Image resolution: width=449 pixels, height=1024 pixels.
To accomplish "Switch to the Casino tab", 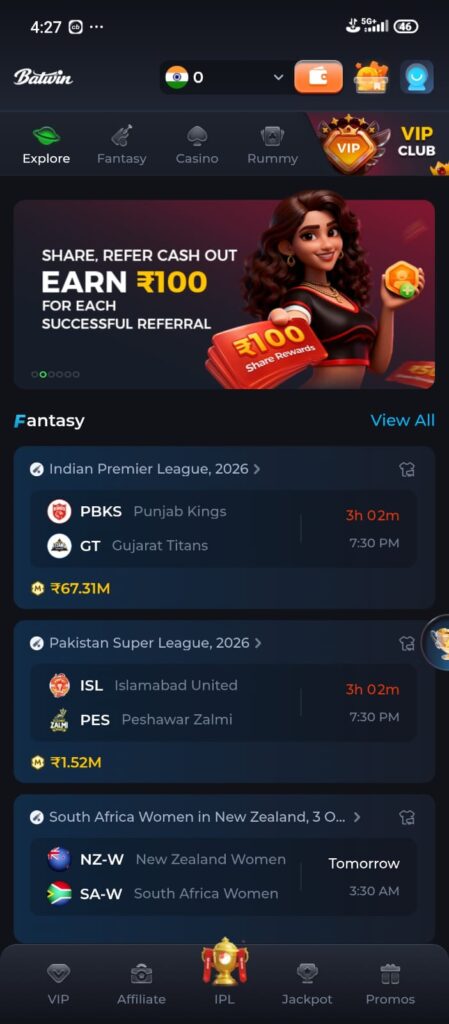I will click(x=197, y=145).
